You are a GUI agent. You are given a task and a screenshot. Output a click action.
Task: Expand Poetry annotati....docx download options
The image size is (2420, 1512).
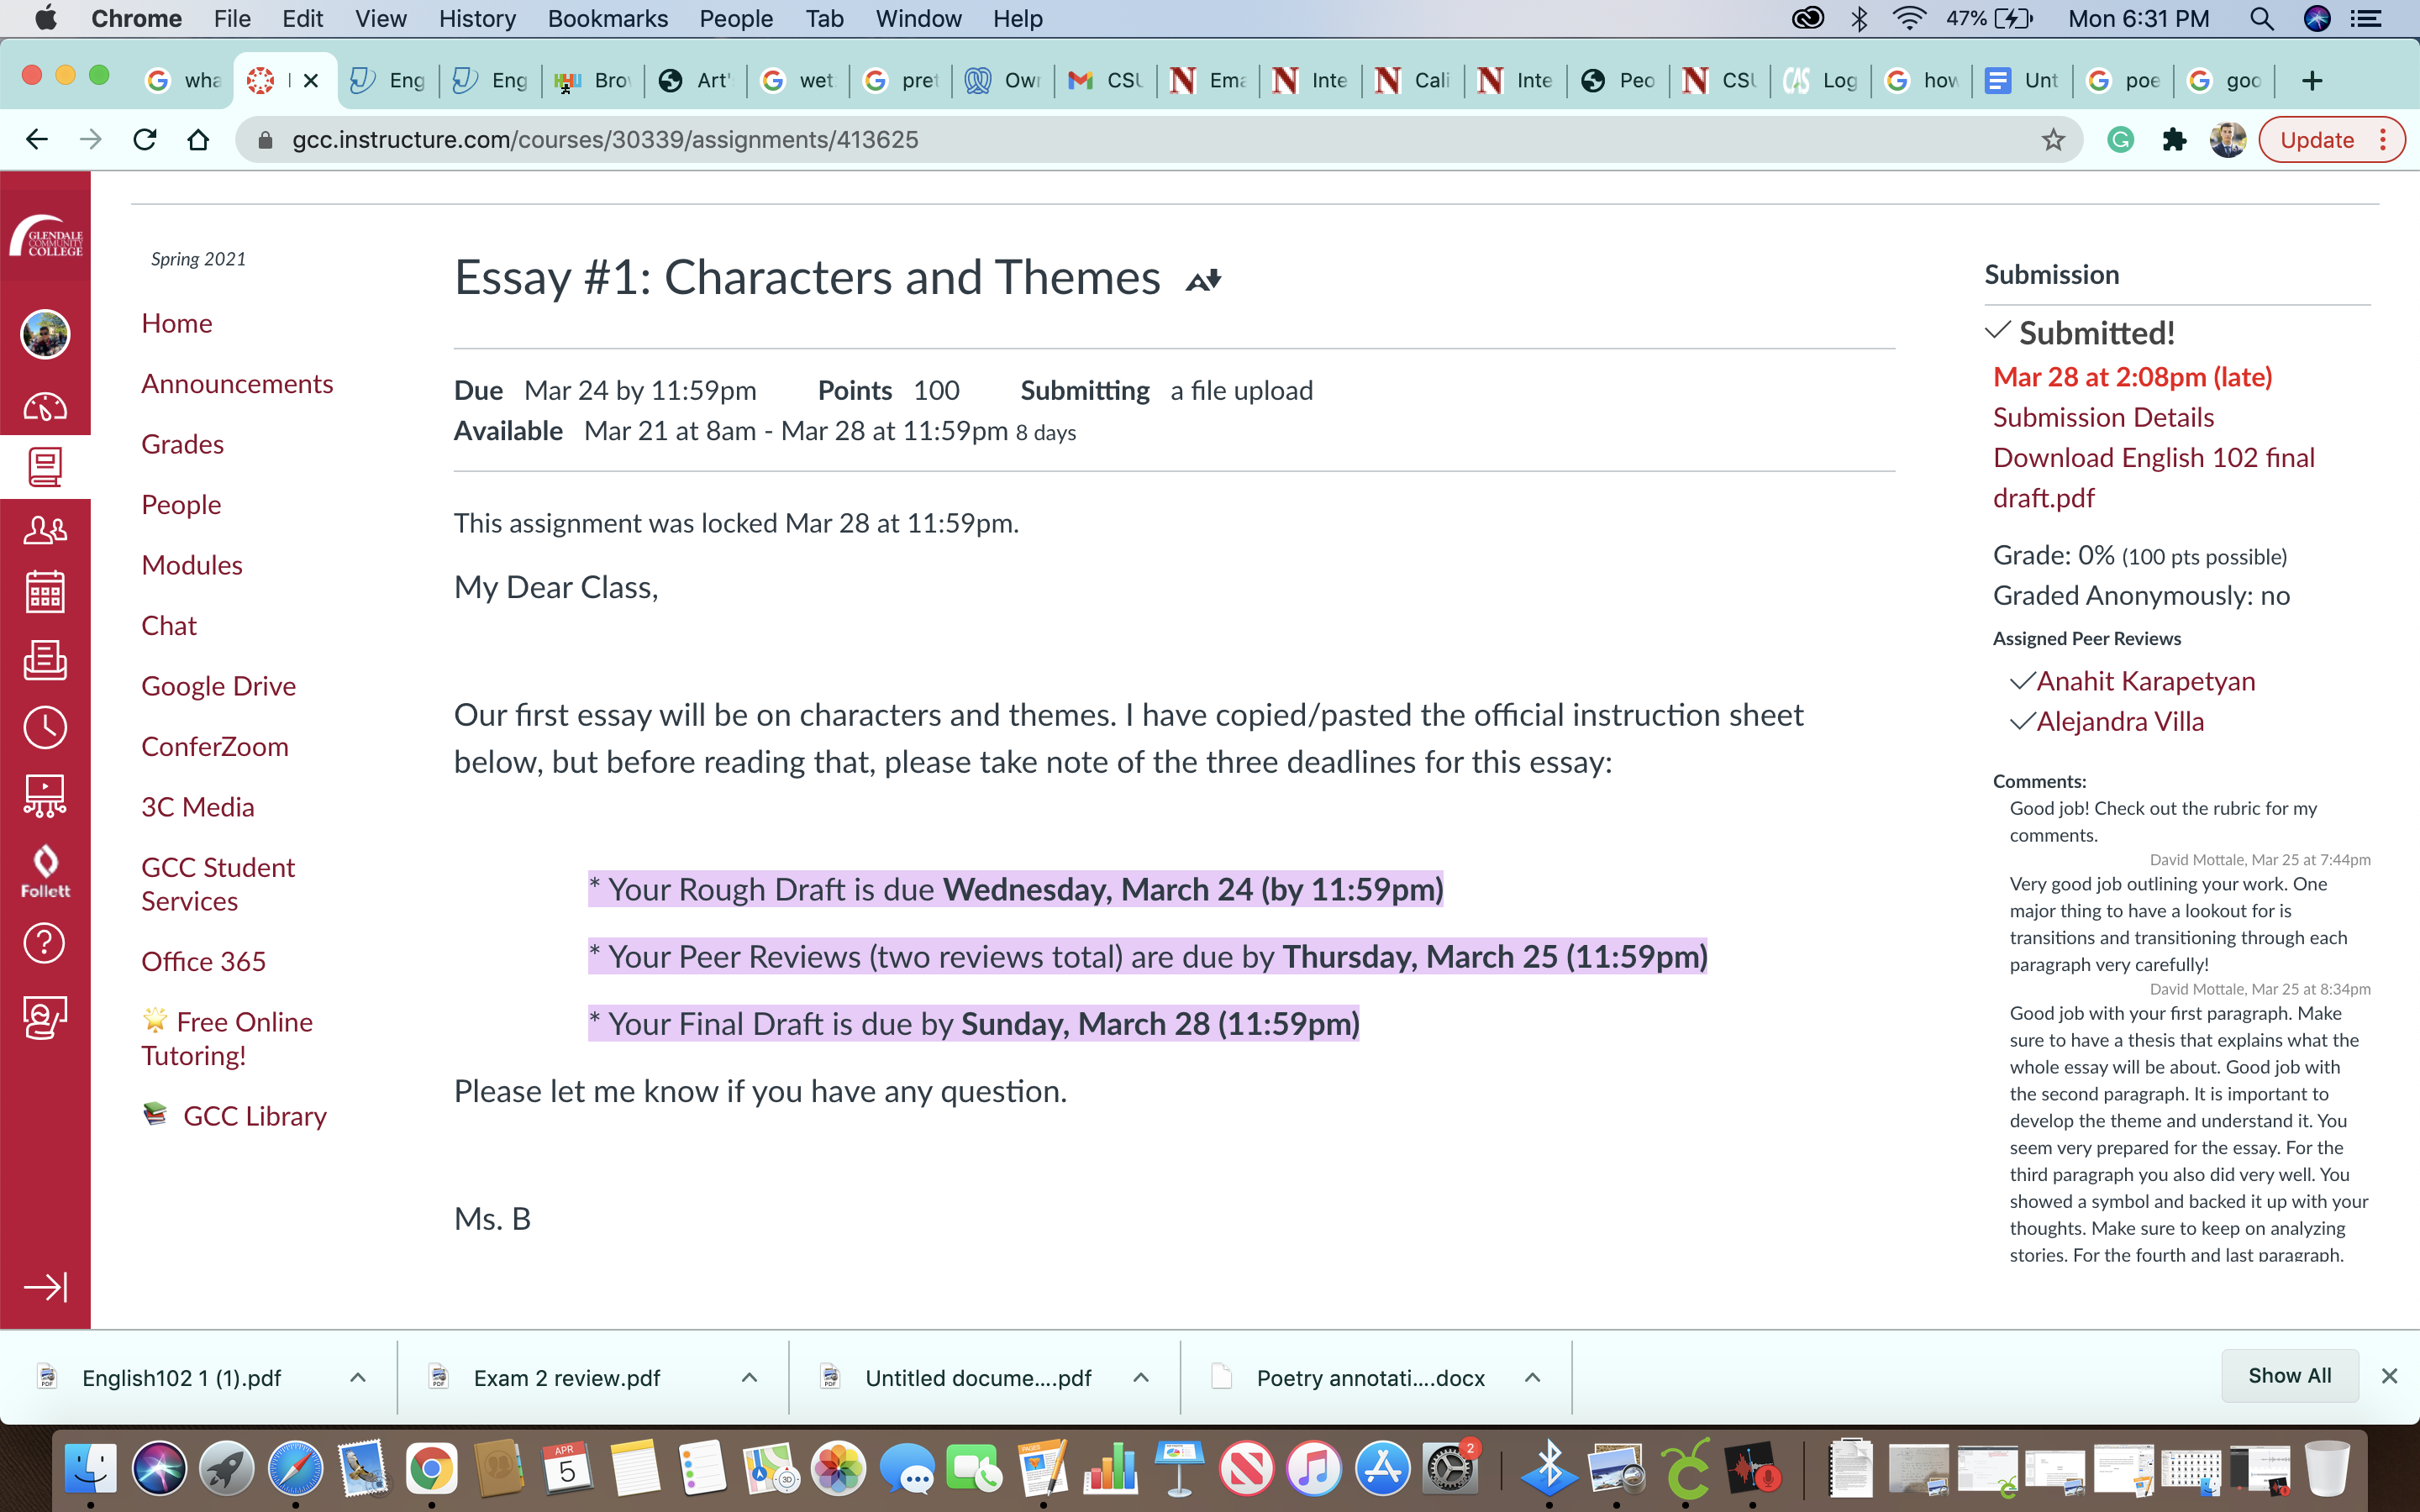1532,1378
